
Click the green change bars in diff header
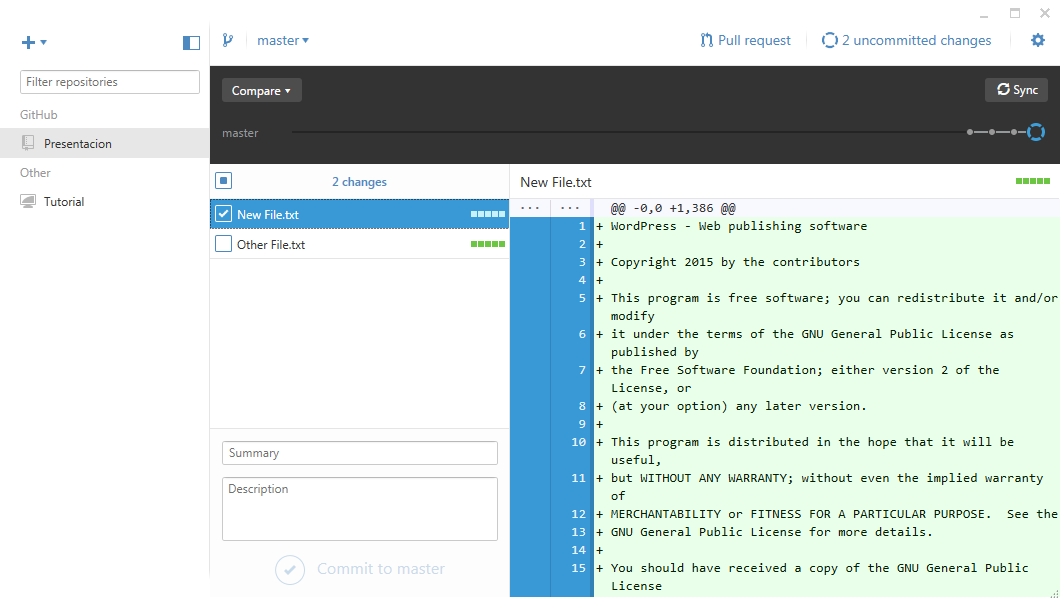click(x=1033, y=181)
